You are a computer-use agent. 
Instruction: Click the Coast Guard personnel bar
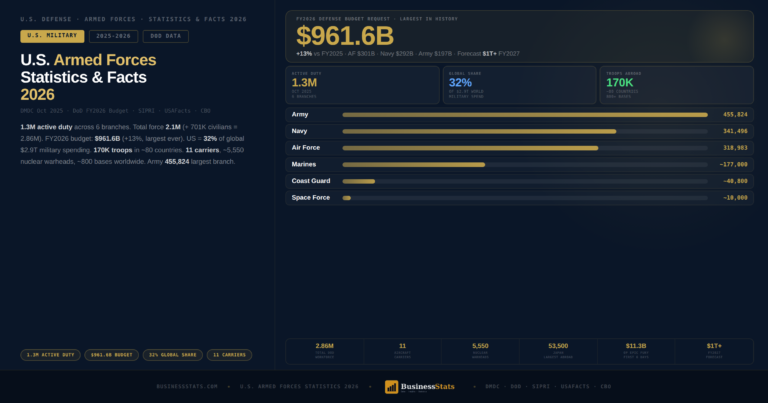click(359, 181)
